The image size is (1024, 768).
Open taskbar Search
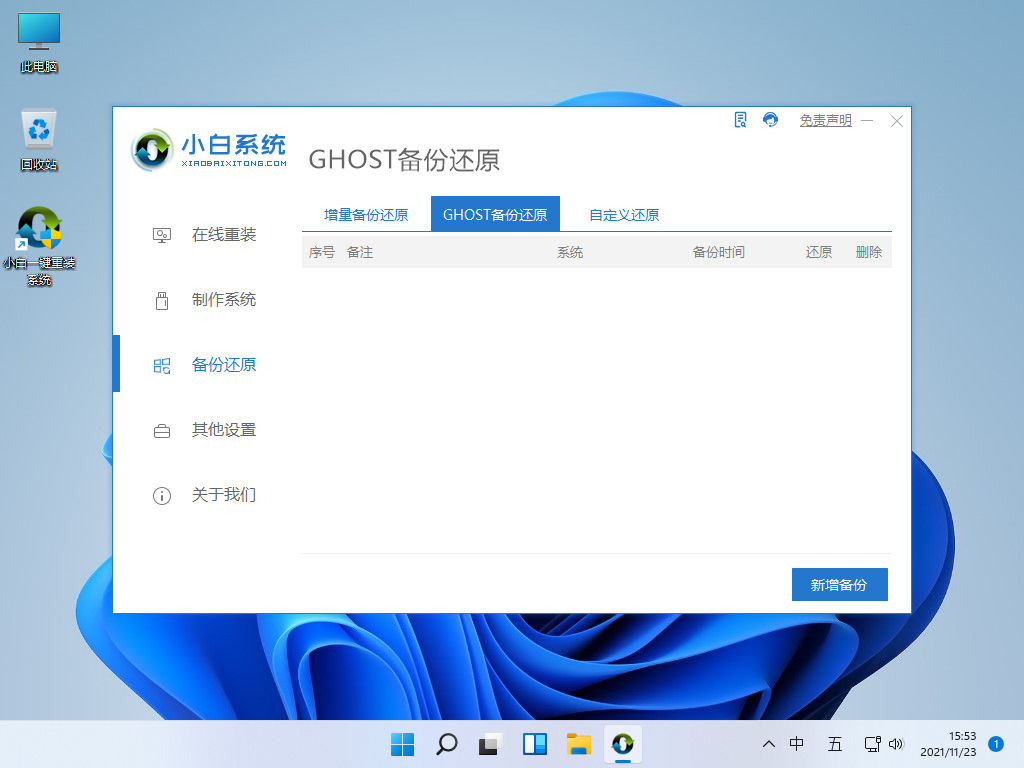(447, 744)
